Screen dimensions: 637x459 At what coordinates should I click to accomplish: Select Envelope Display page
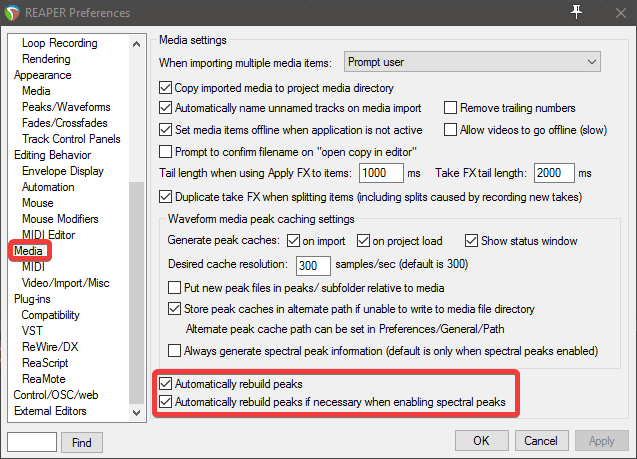(x=63, y=171)
